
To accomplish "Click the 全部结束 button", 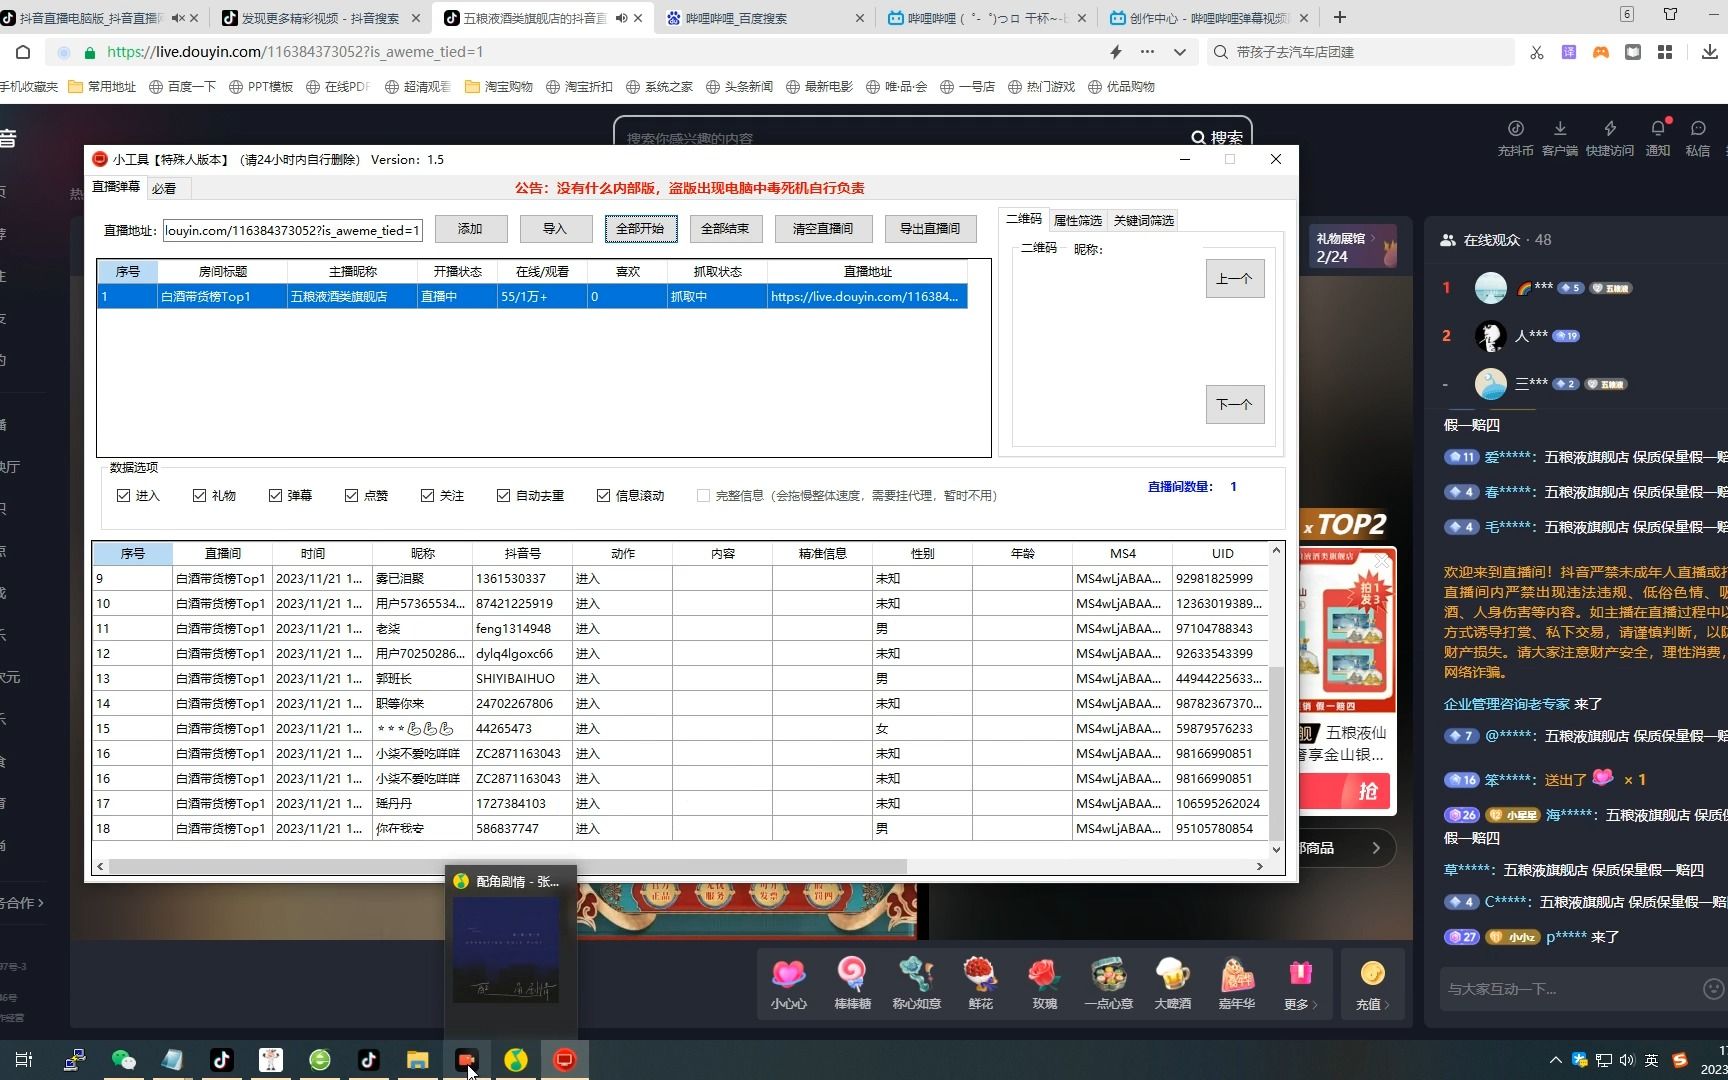I will pos(726,229).
